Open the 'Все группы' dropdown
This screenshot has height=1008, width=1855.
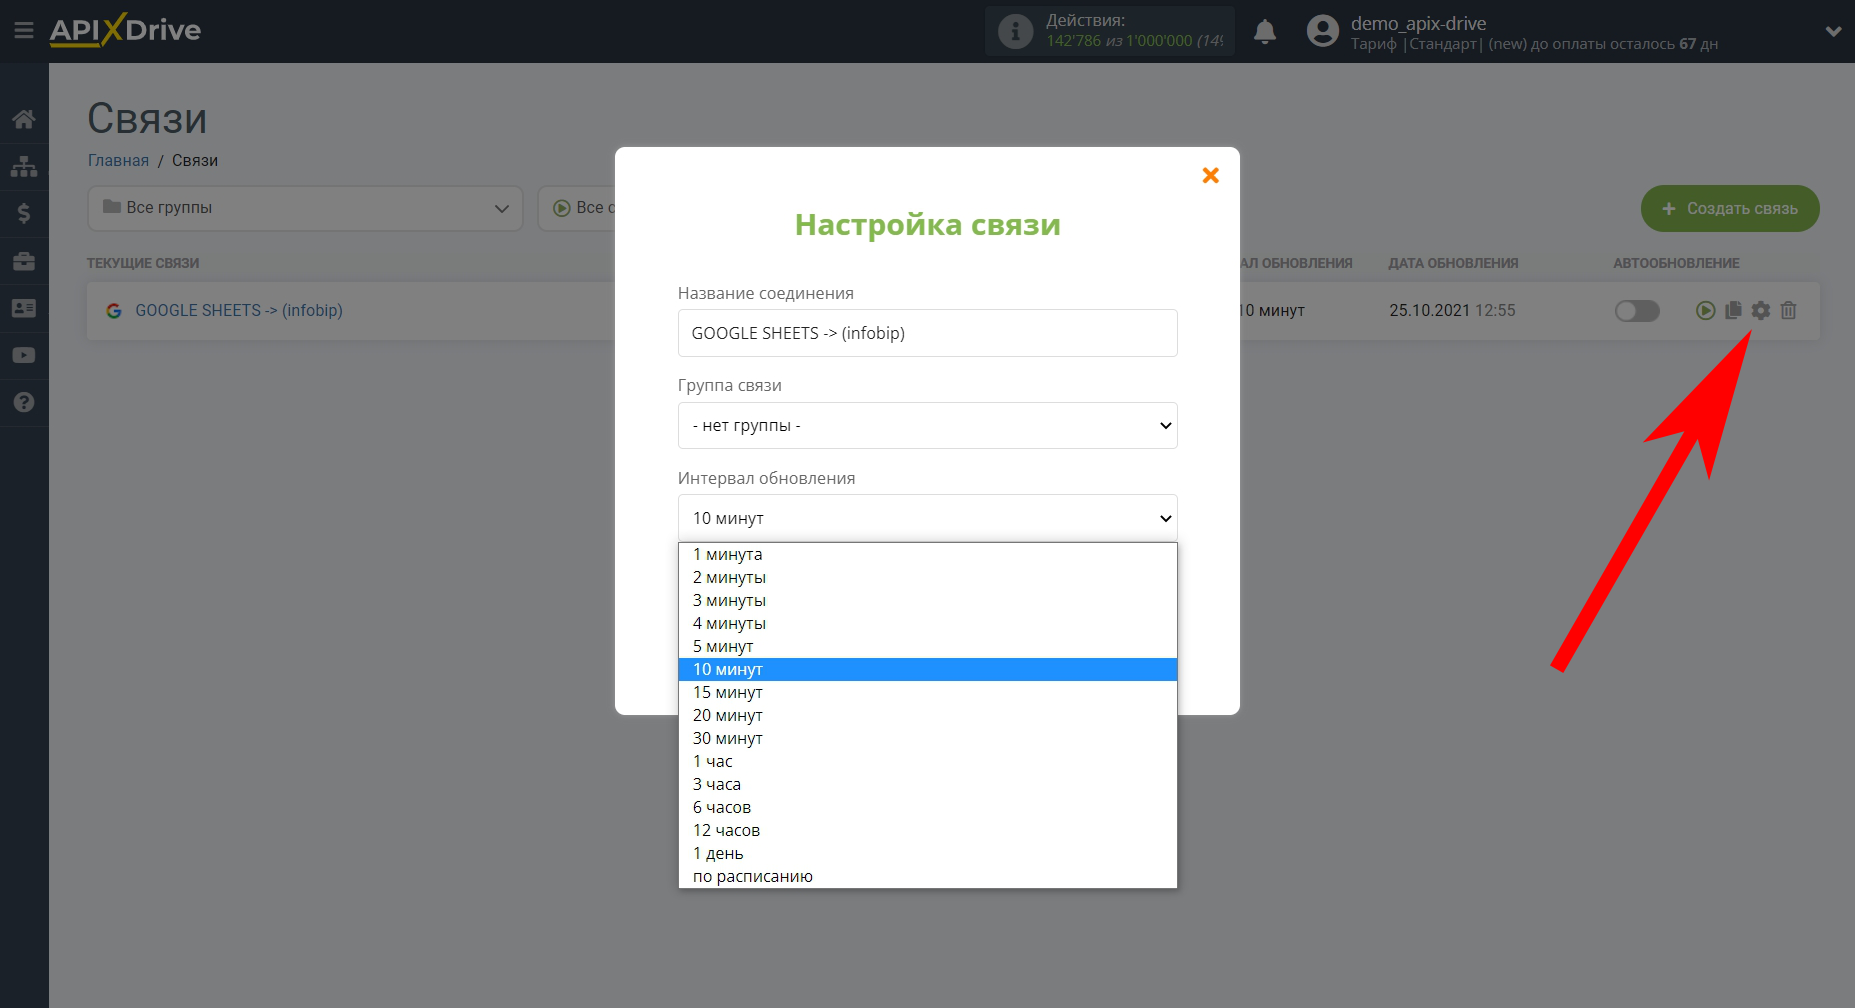305,208
